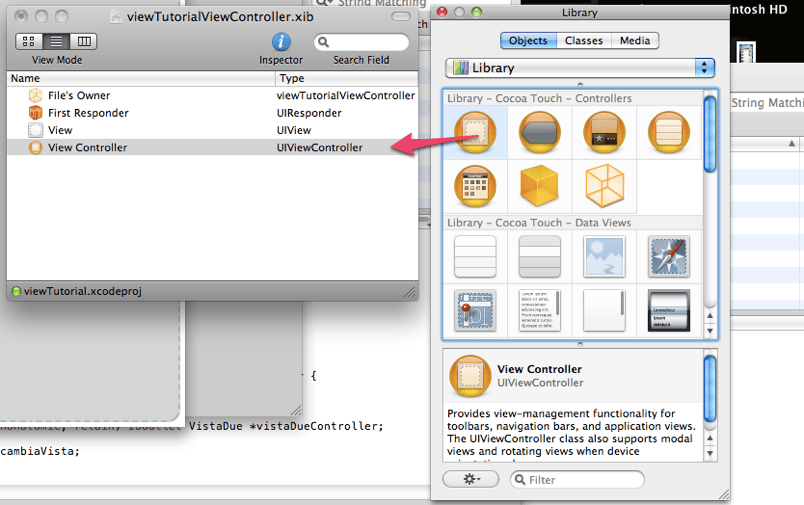Screen dimensions: 804x505
Task: Open the Classes tab in Library
Action: click(584, 41)
